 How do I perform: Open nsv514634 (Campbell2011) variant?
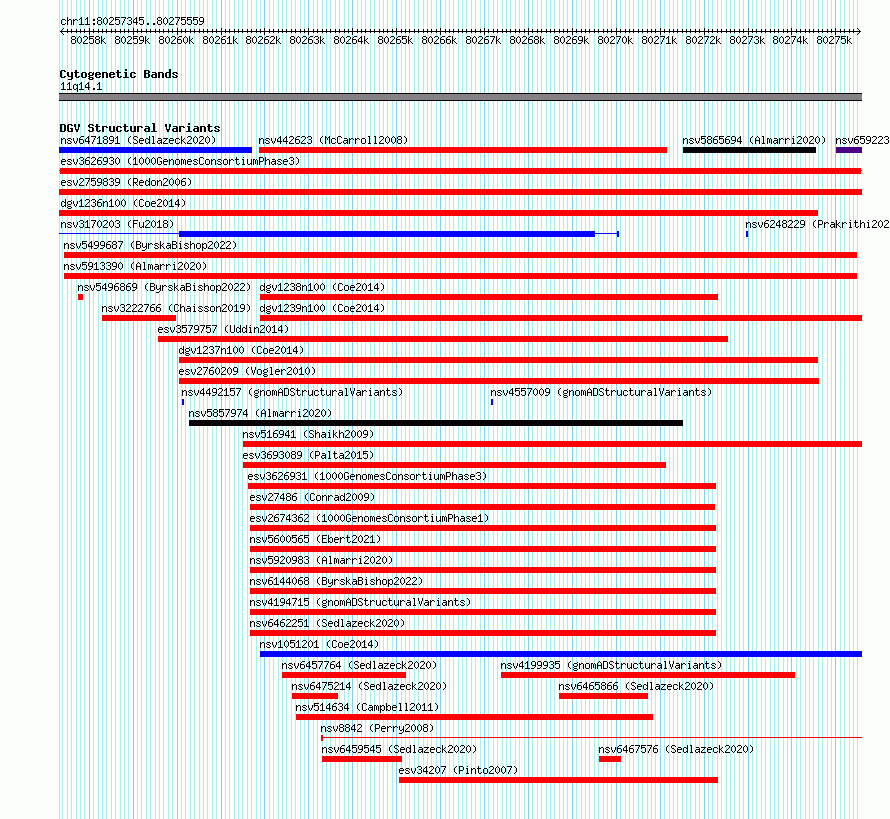tap(367, 707)
